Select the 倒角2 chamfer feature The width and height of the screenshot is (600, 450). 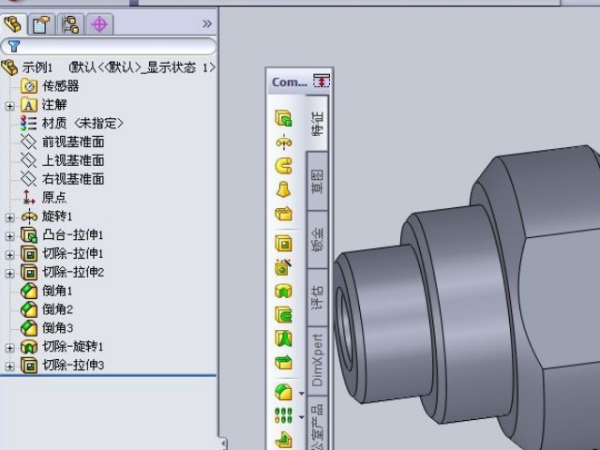point(57,309)
